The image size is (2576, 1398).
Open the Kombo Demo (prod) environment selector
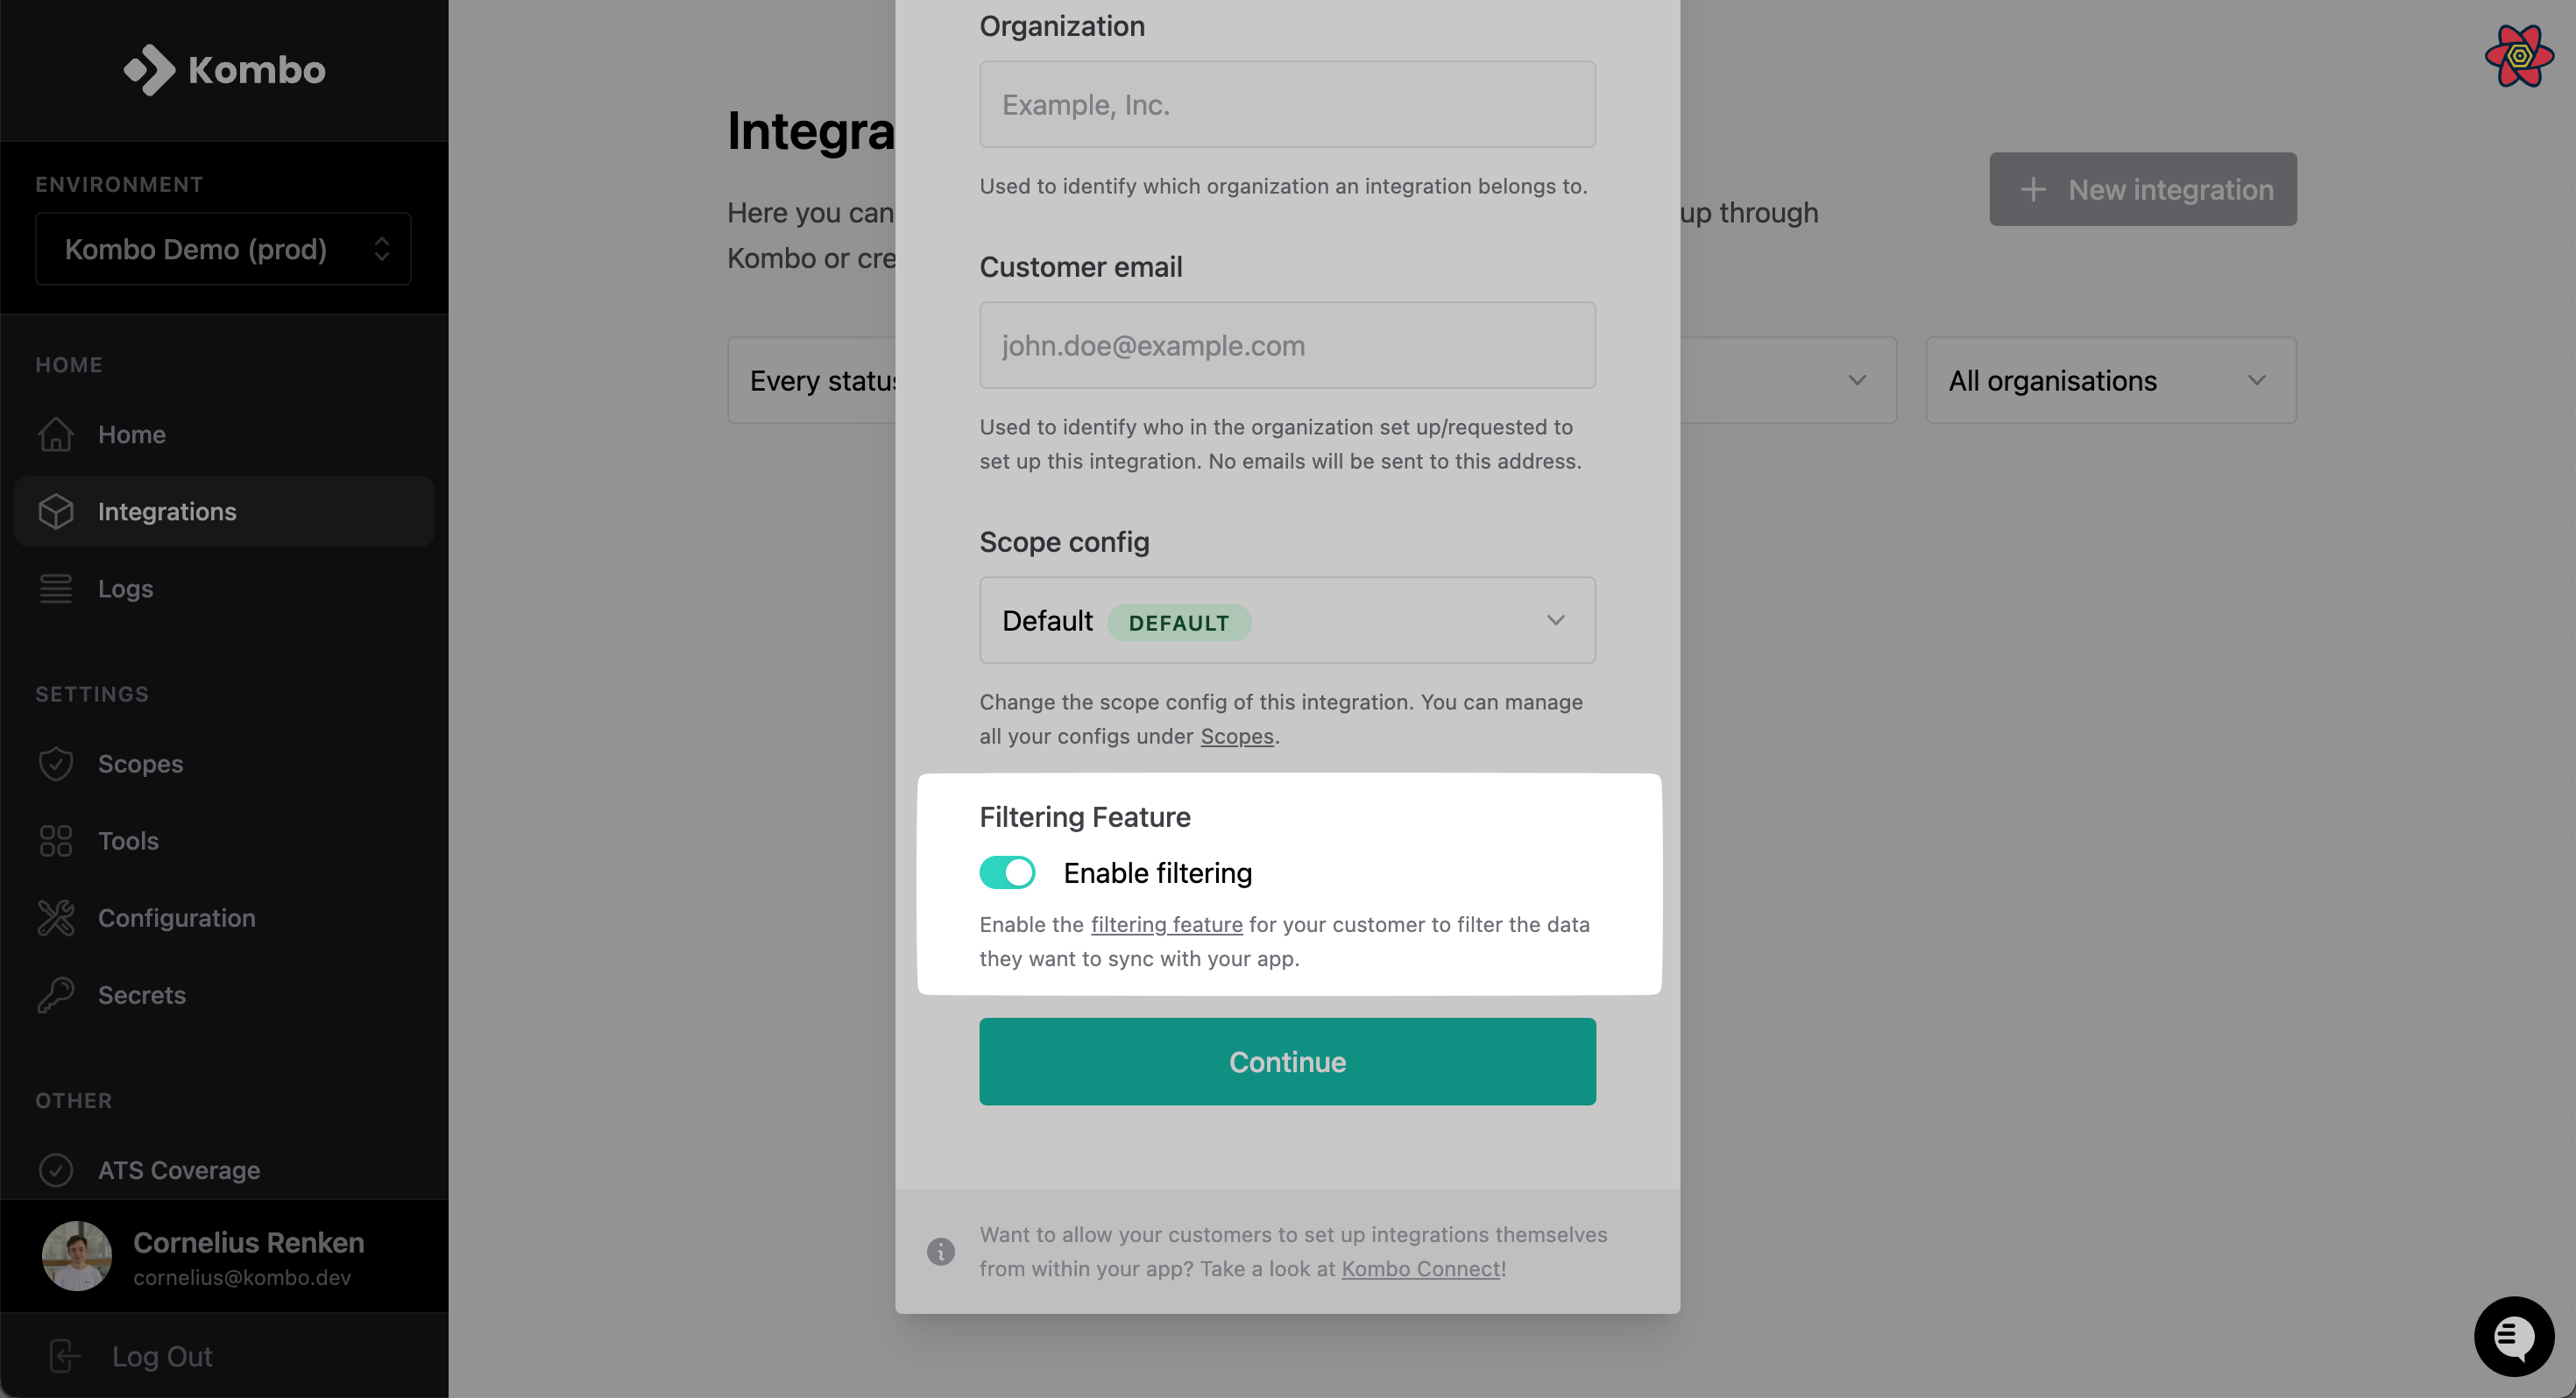pyautogui.click(x=223, y=249)
